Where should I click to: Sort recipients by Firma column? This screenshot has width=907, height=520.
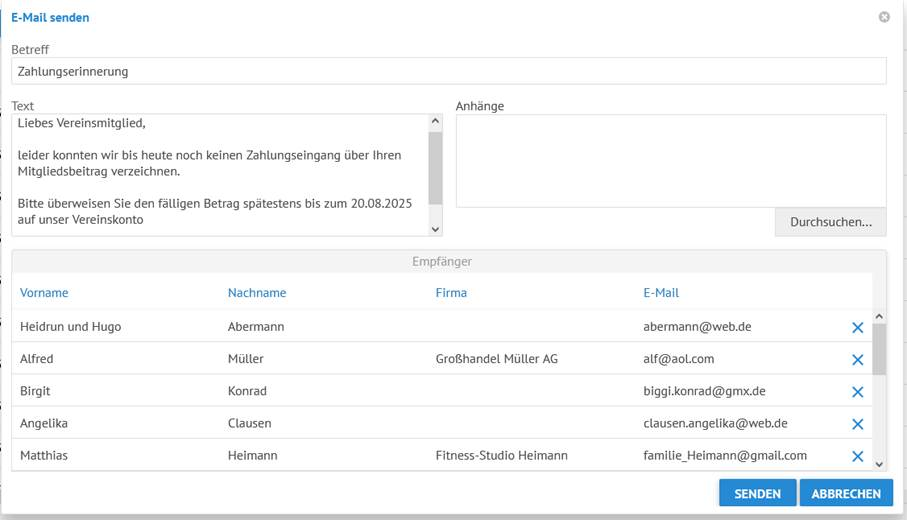coord(451,293)
